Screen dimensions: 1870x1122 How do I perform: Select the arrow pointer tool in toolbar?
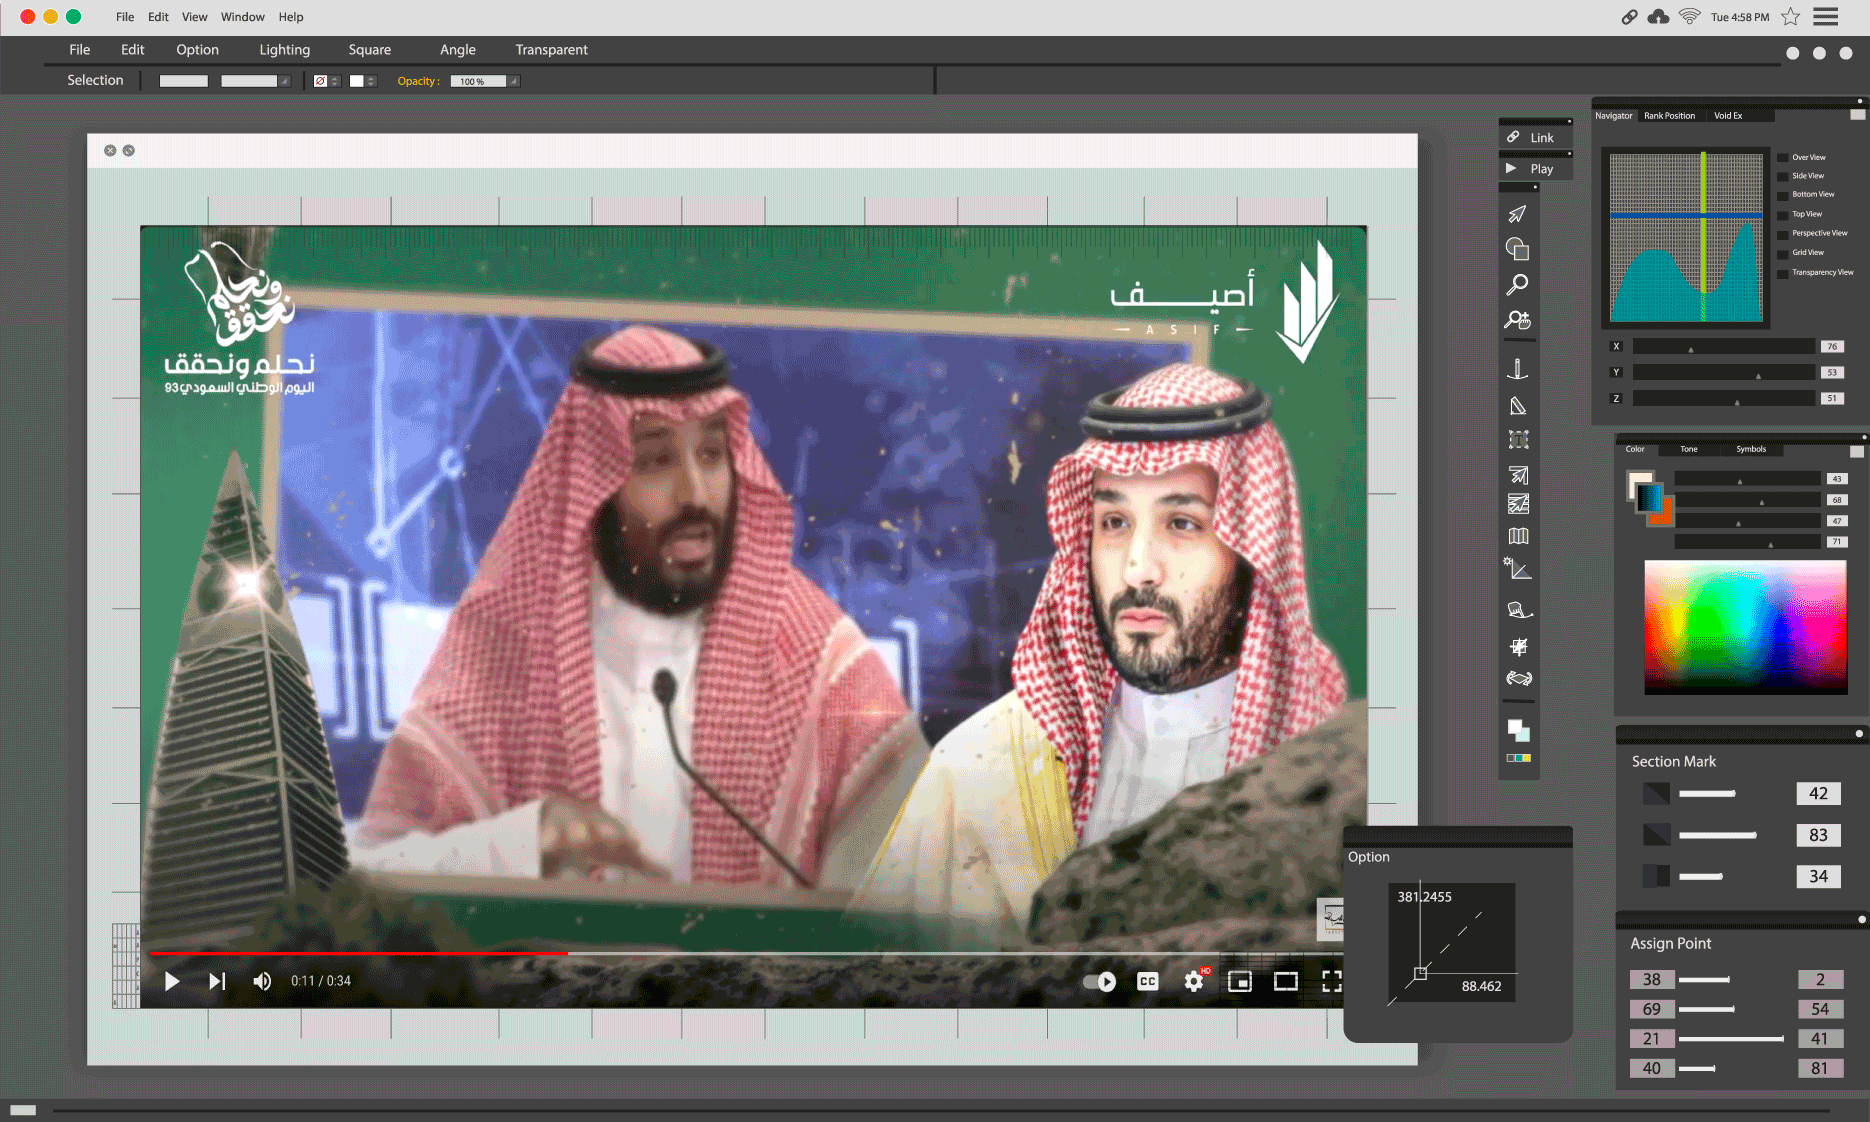coord(1517,214)
